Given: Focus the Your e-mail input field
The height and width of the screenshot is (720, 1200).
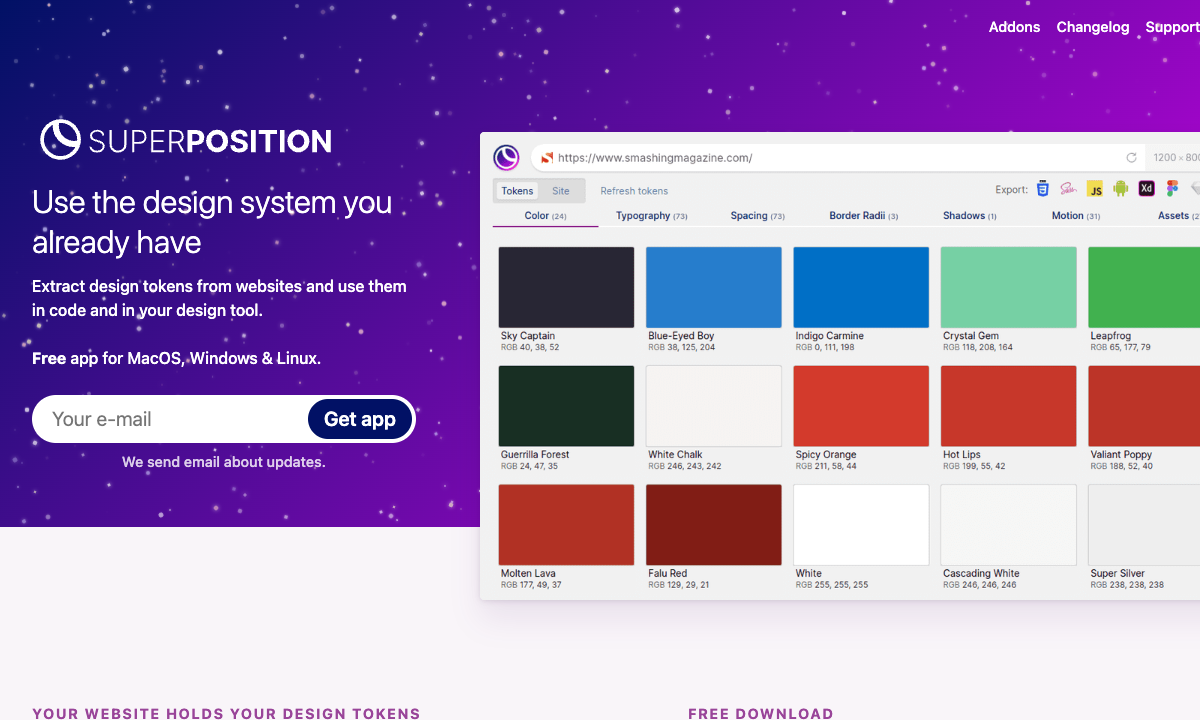Looking at the screenshot, I should tap(172, 419).
